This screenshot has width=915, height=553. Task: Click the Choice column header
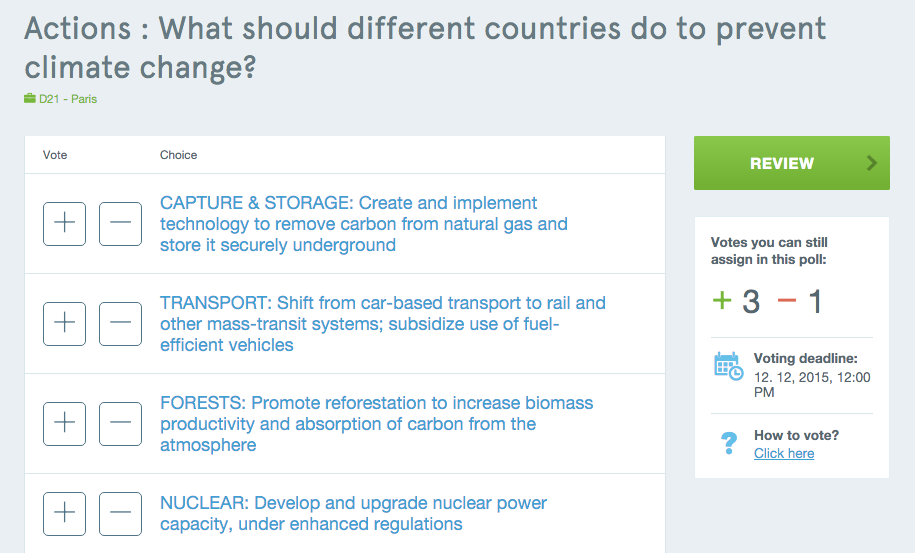pos(179,155)
